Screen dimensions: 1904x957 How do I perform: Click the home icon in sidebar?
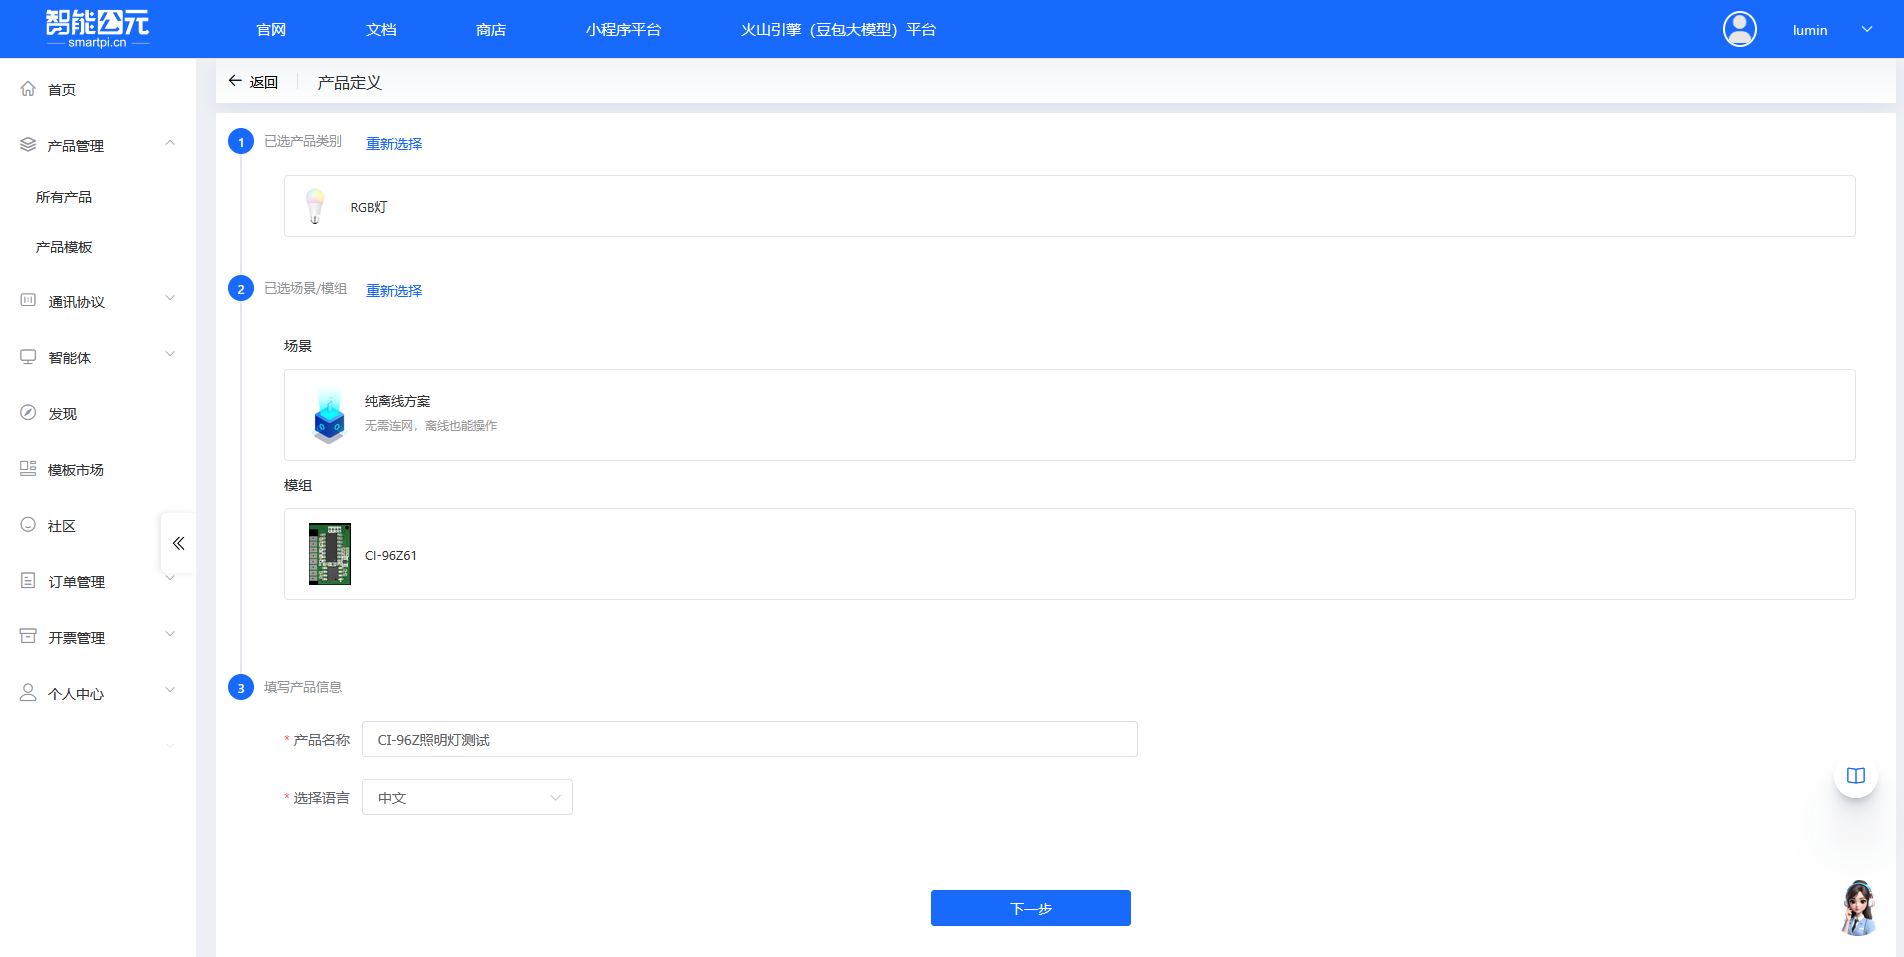click(x=28, y=89)
